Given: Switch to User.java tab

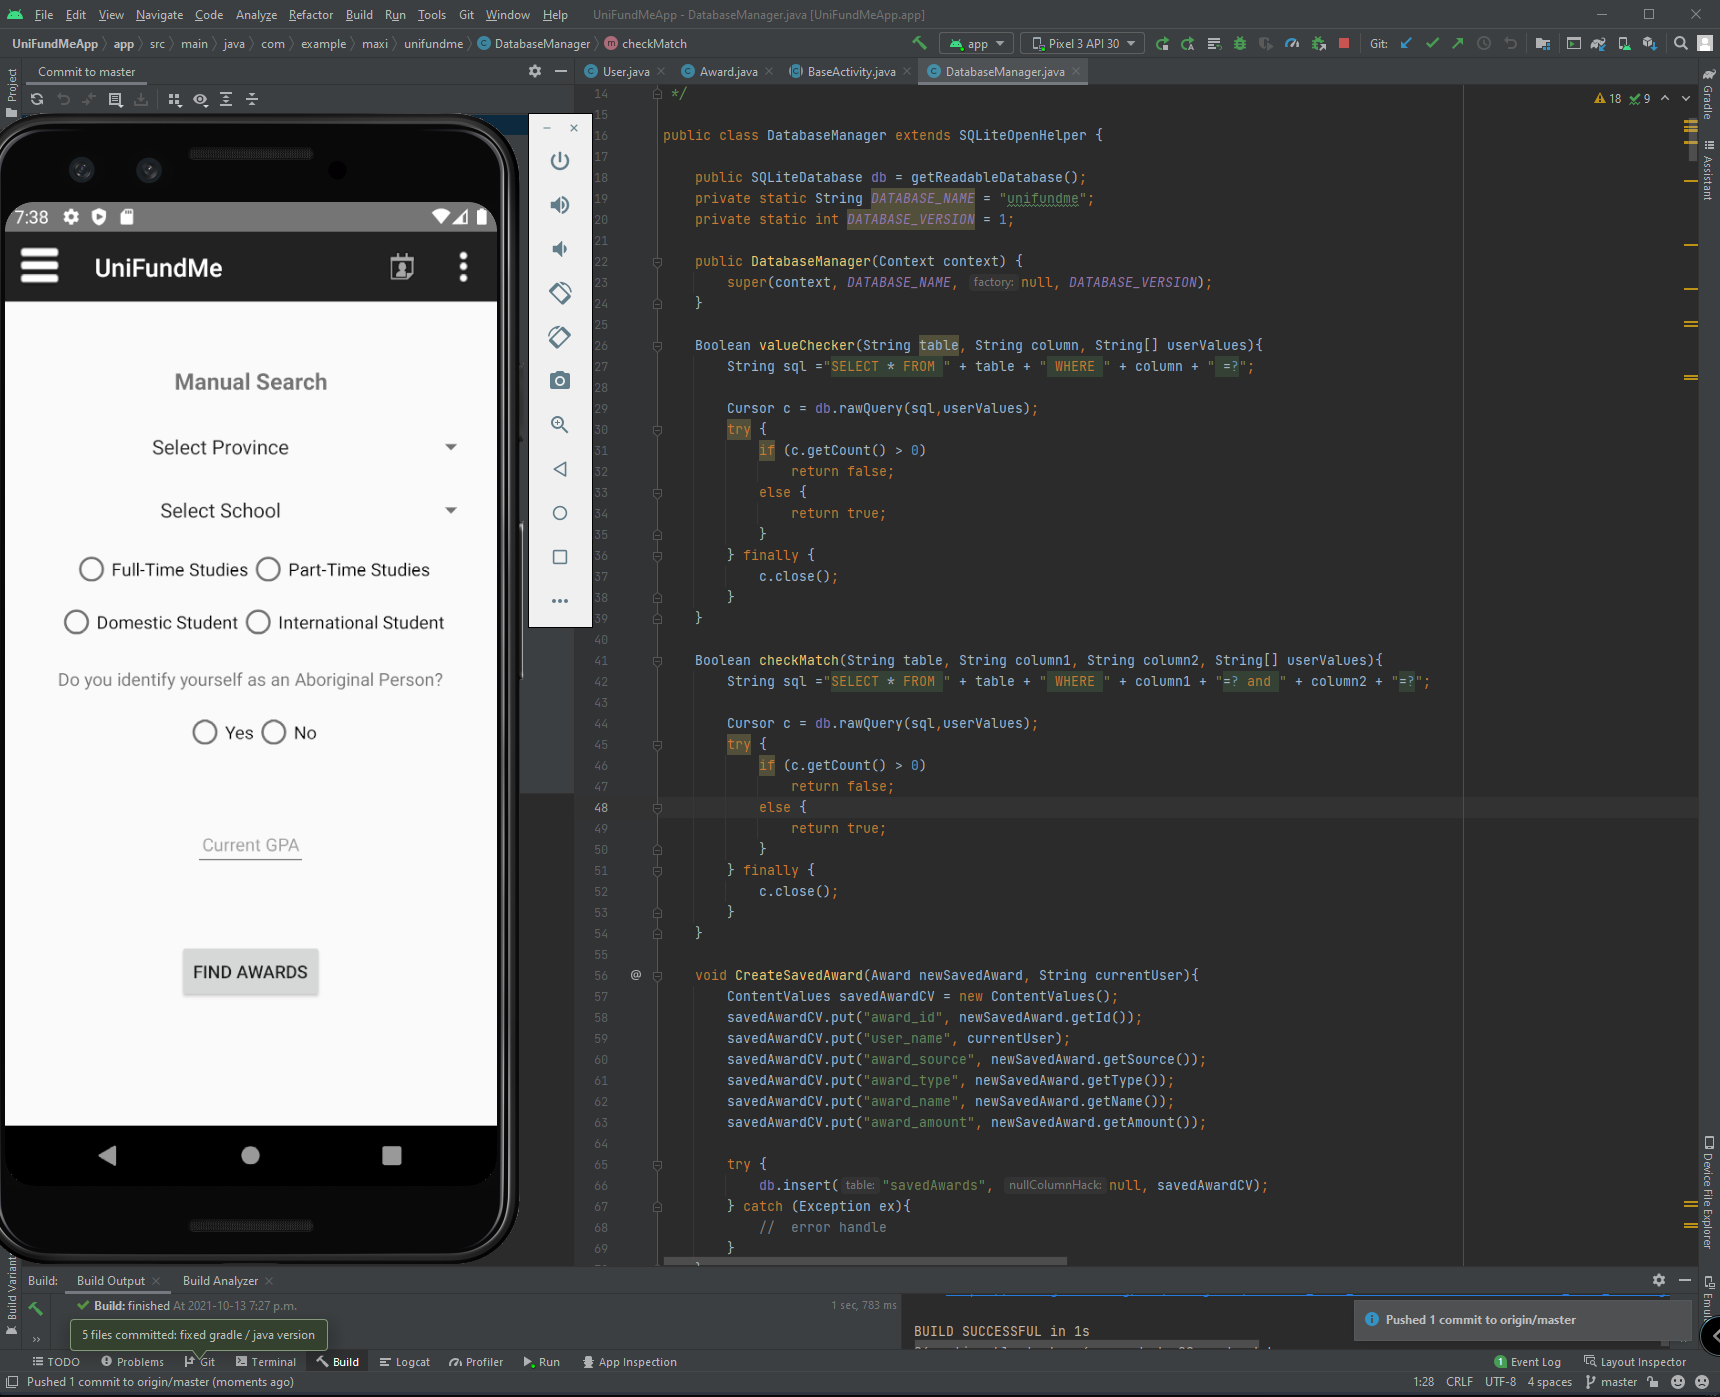Looking at the screenshot, I should coord(626,71).
